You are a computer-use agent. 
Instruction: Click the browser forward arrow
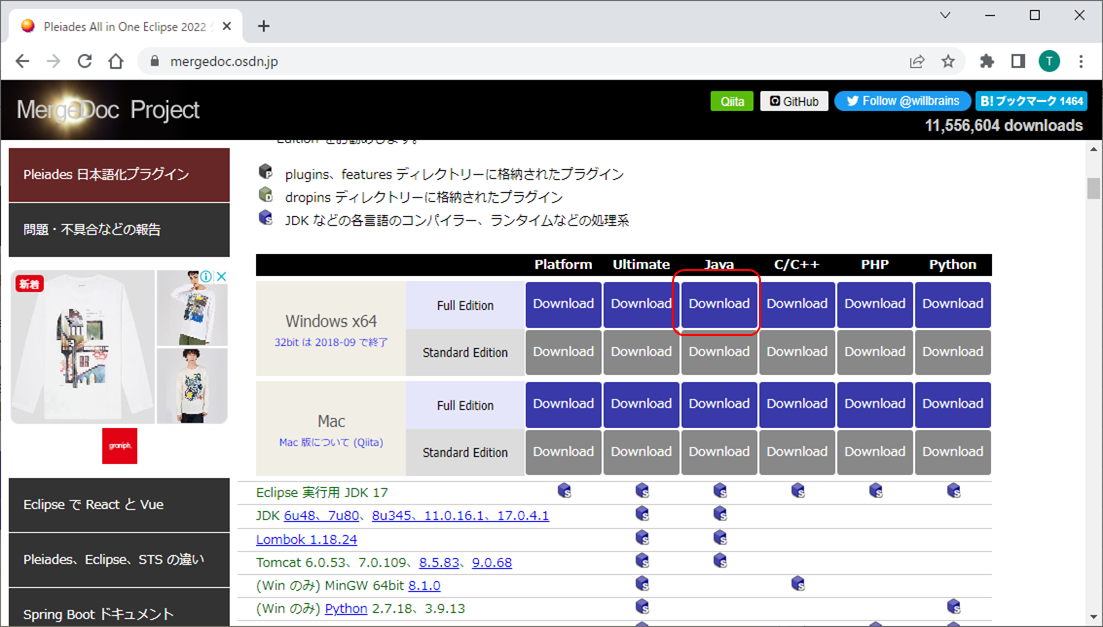pos(53,61)
